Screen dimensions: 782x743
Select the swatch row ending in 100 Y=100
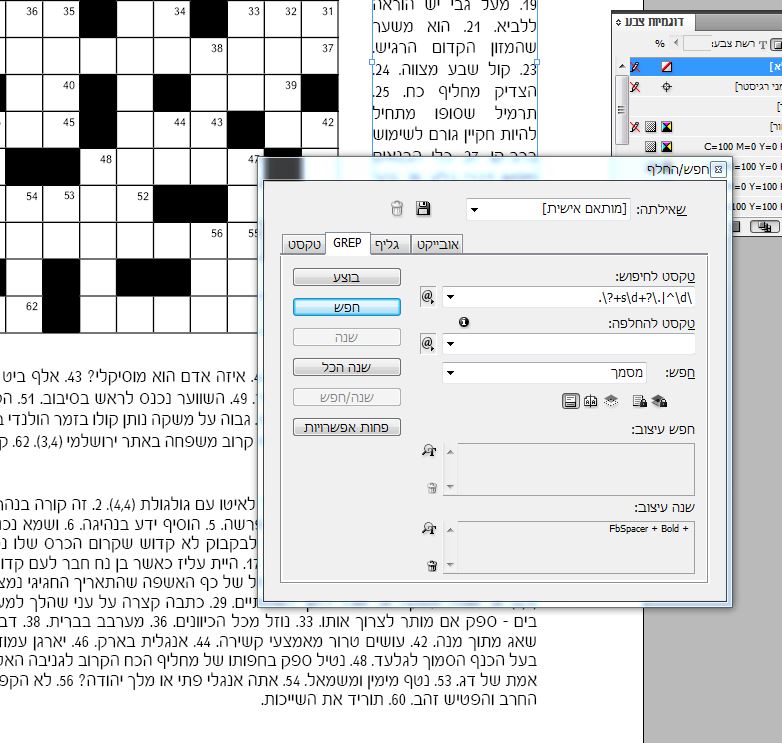[757, 206]
